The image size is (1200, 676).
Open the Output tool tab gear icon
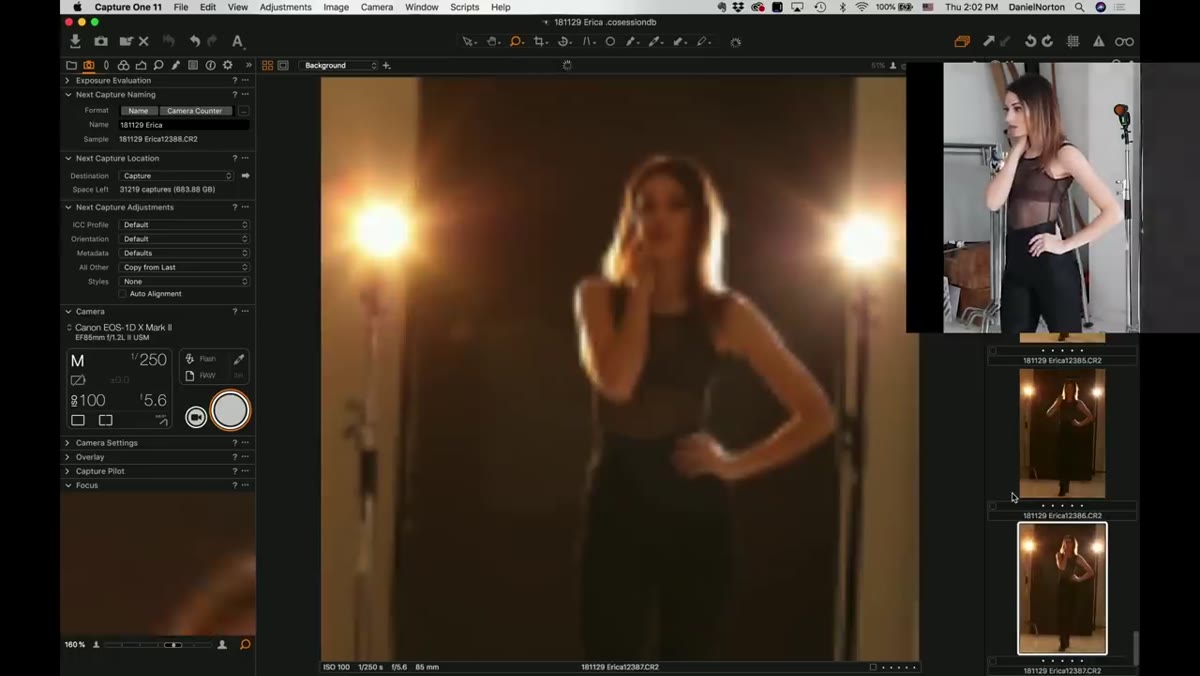coord(228,65)
